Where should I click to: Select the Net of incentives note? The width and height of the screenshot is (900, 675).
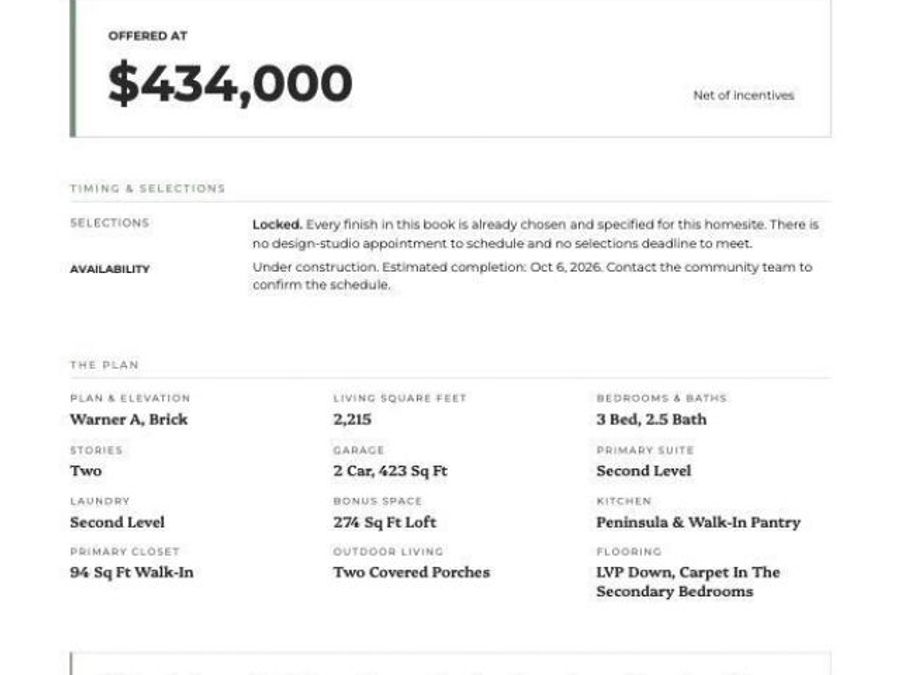pyautogui.click(x=743, y=95)
